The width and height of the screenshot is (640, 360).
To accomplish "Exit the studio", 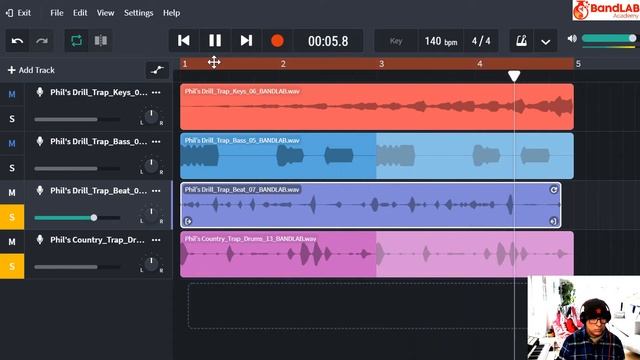I will click(18, 13).
